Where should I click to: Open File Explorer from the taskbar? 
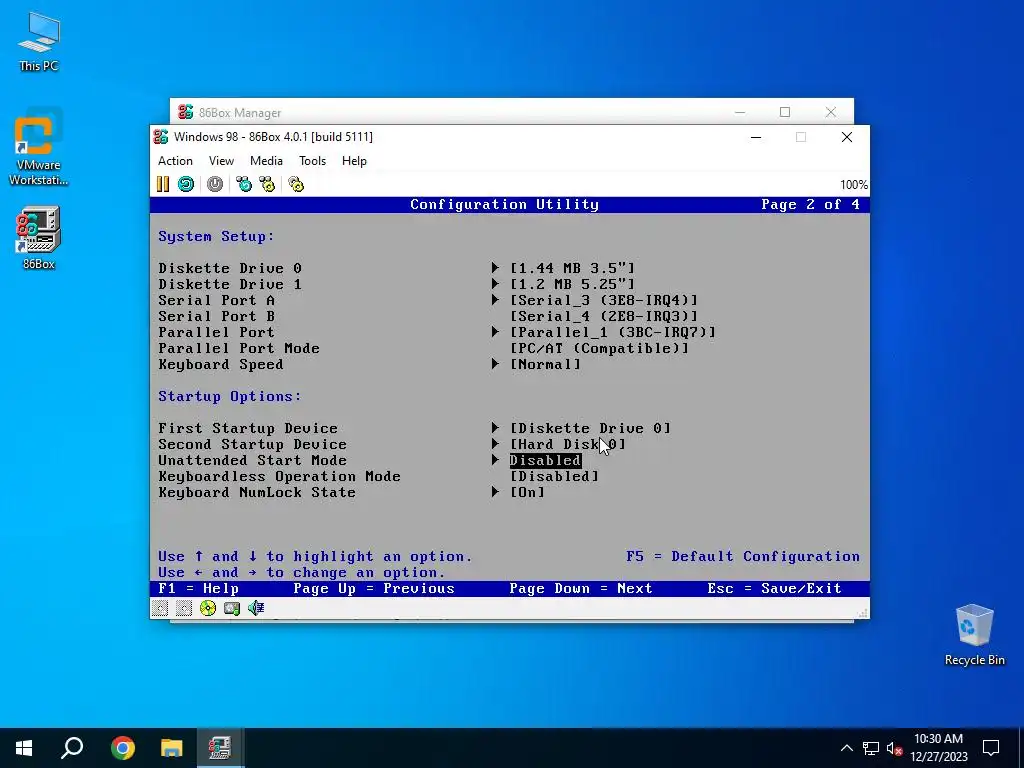172,748
